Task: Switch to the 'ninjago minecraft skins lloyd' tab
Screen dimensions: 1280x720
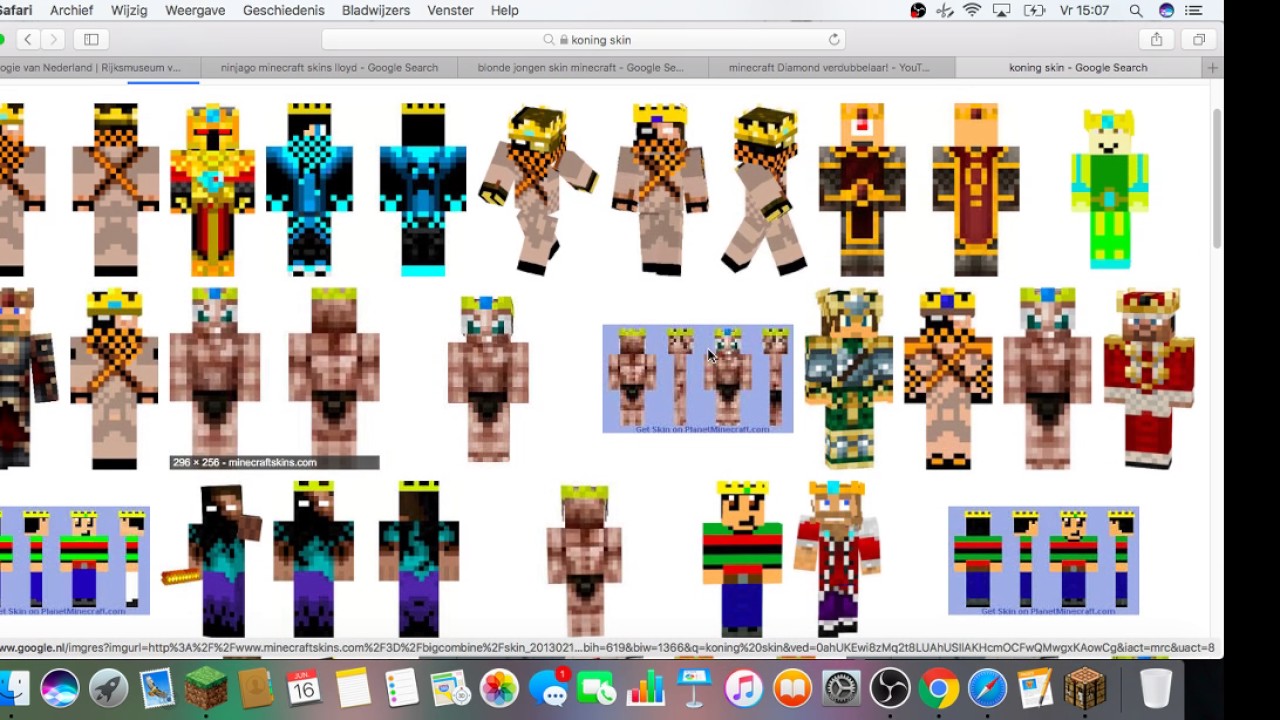Action: click(x=329, y=68)
